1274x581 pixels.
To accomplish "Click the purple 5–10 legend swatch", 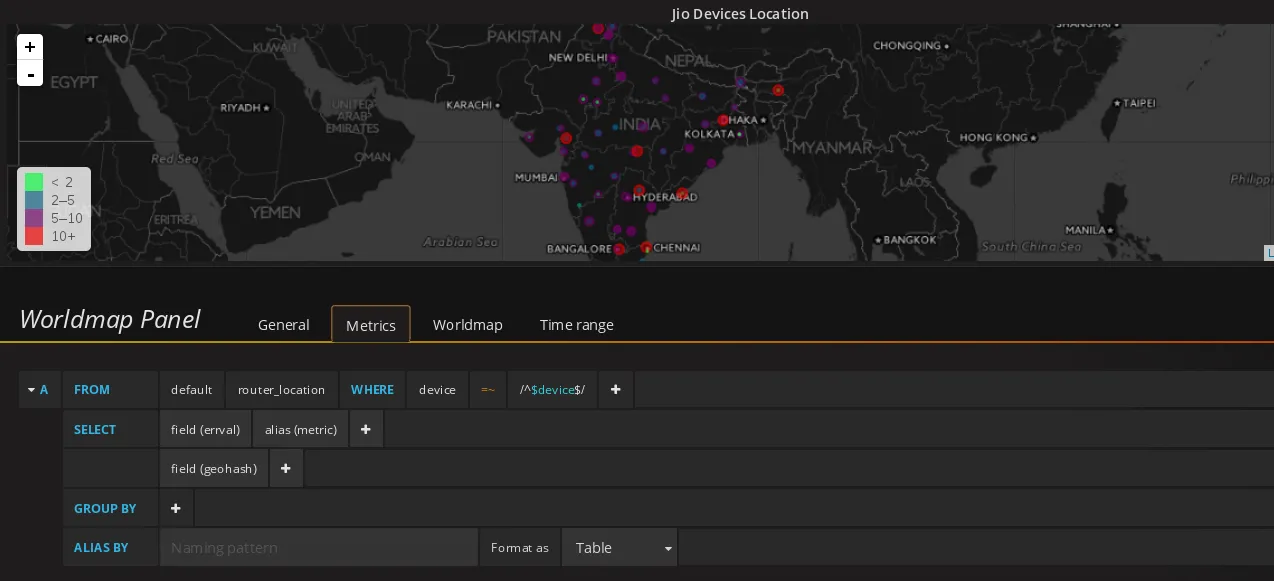I will coord(34,218).
